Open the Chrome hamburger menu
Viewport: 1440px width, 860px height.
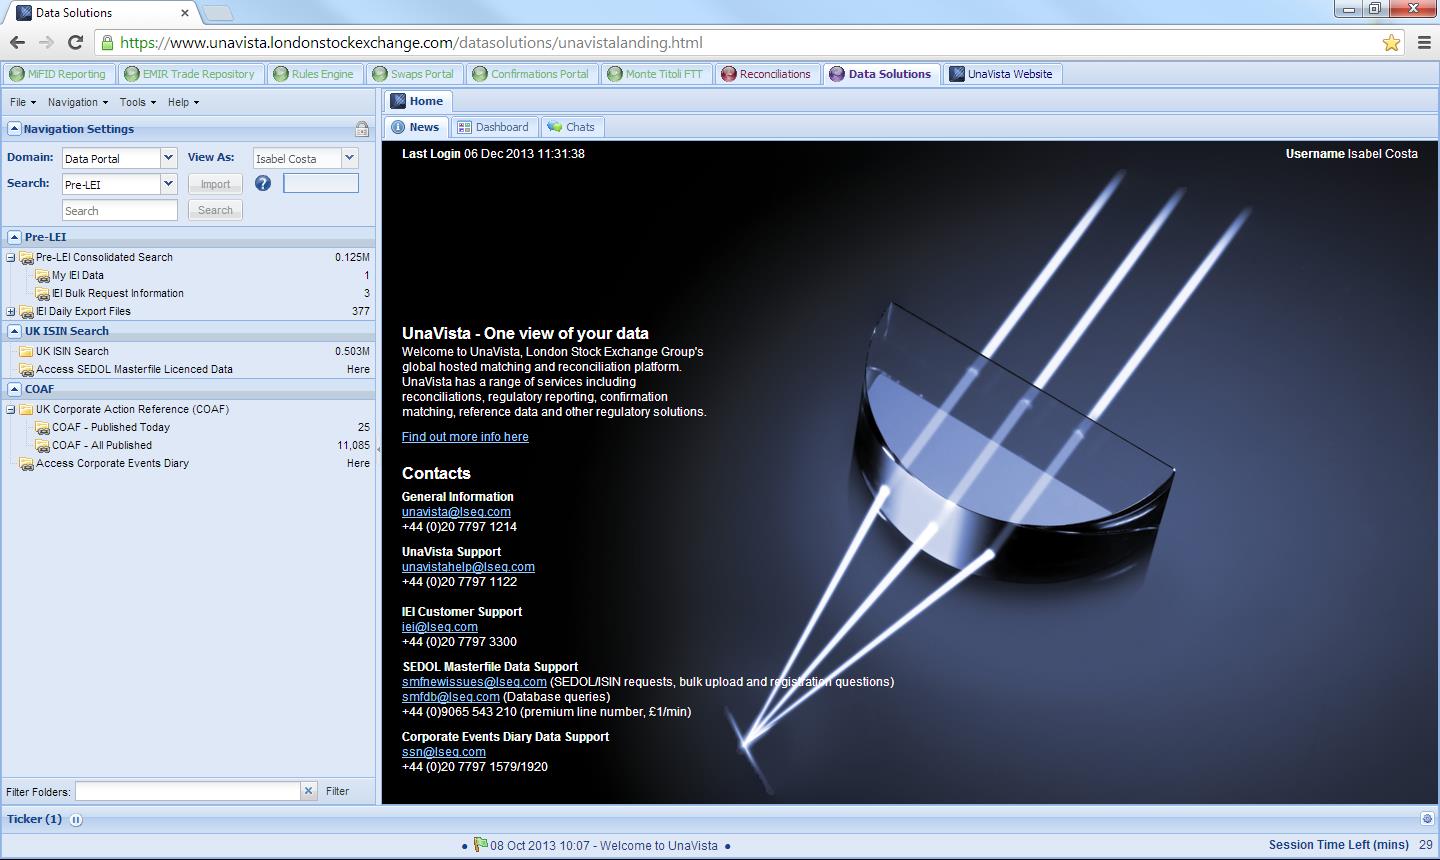(x=1424, y=42)
